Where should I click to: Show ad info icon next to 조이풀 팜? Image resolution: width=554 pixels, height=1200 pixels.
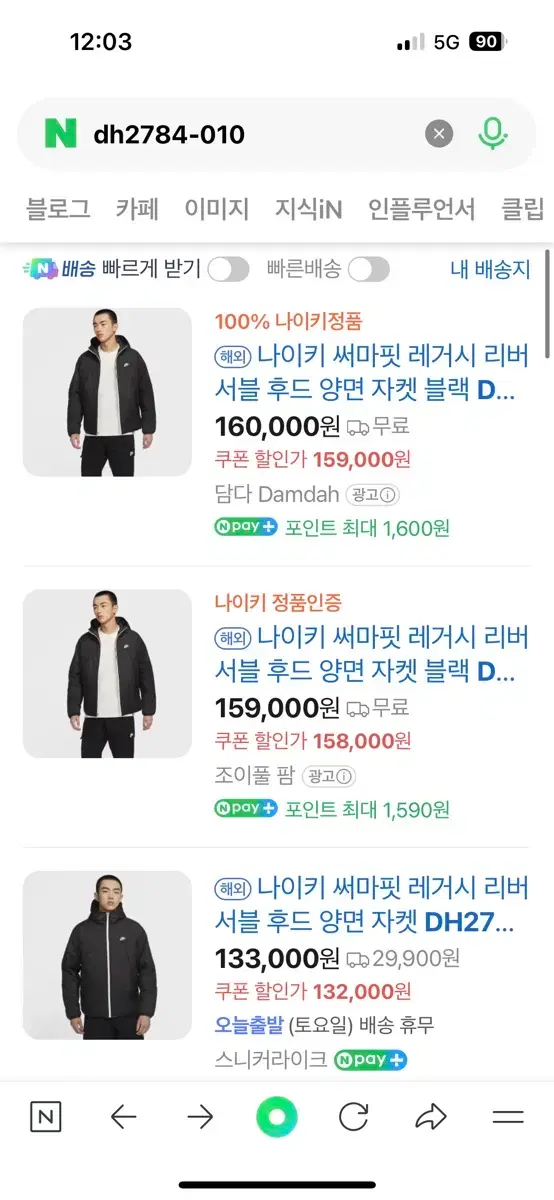330,776
